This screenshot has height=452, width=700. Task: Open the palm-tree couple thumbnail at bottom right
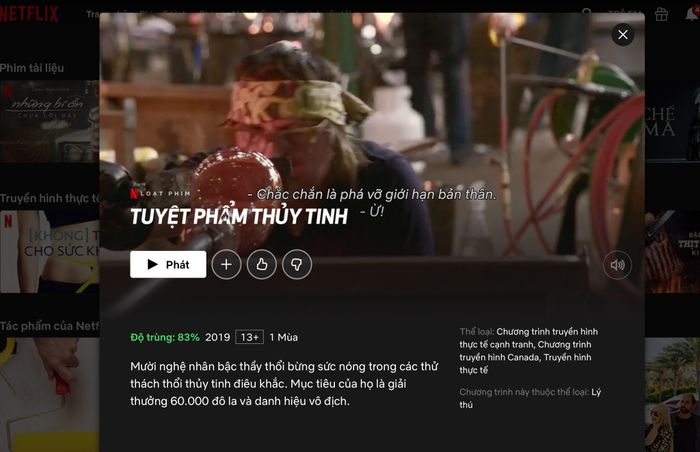672,394
